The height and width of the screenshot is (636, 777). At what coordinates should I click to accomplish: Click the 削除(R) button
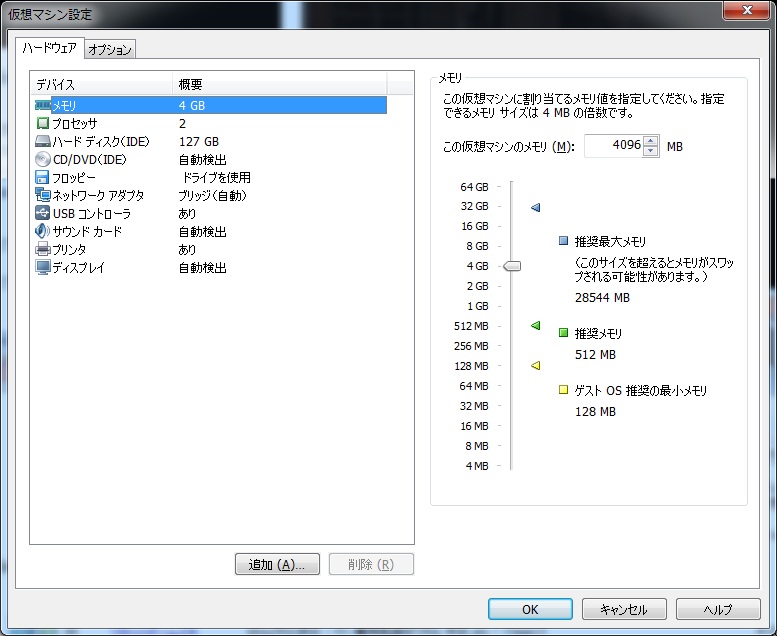click(x=371, y=564)
